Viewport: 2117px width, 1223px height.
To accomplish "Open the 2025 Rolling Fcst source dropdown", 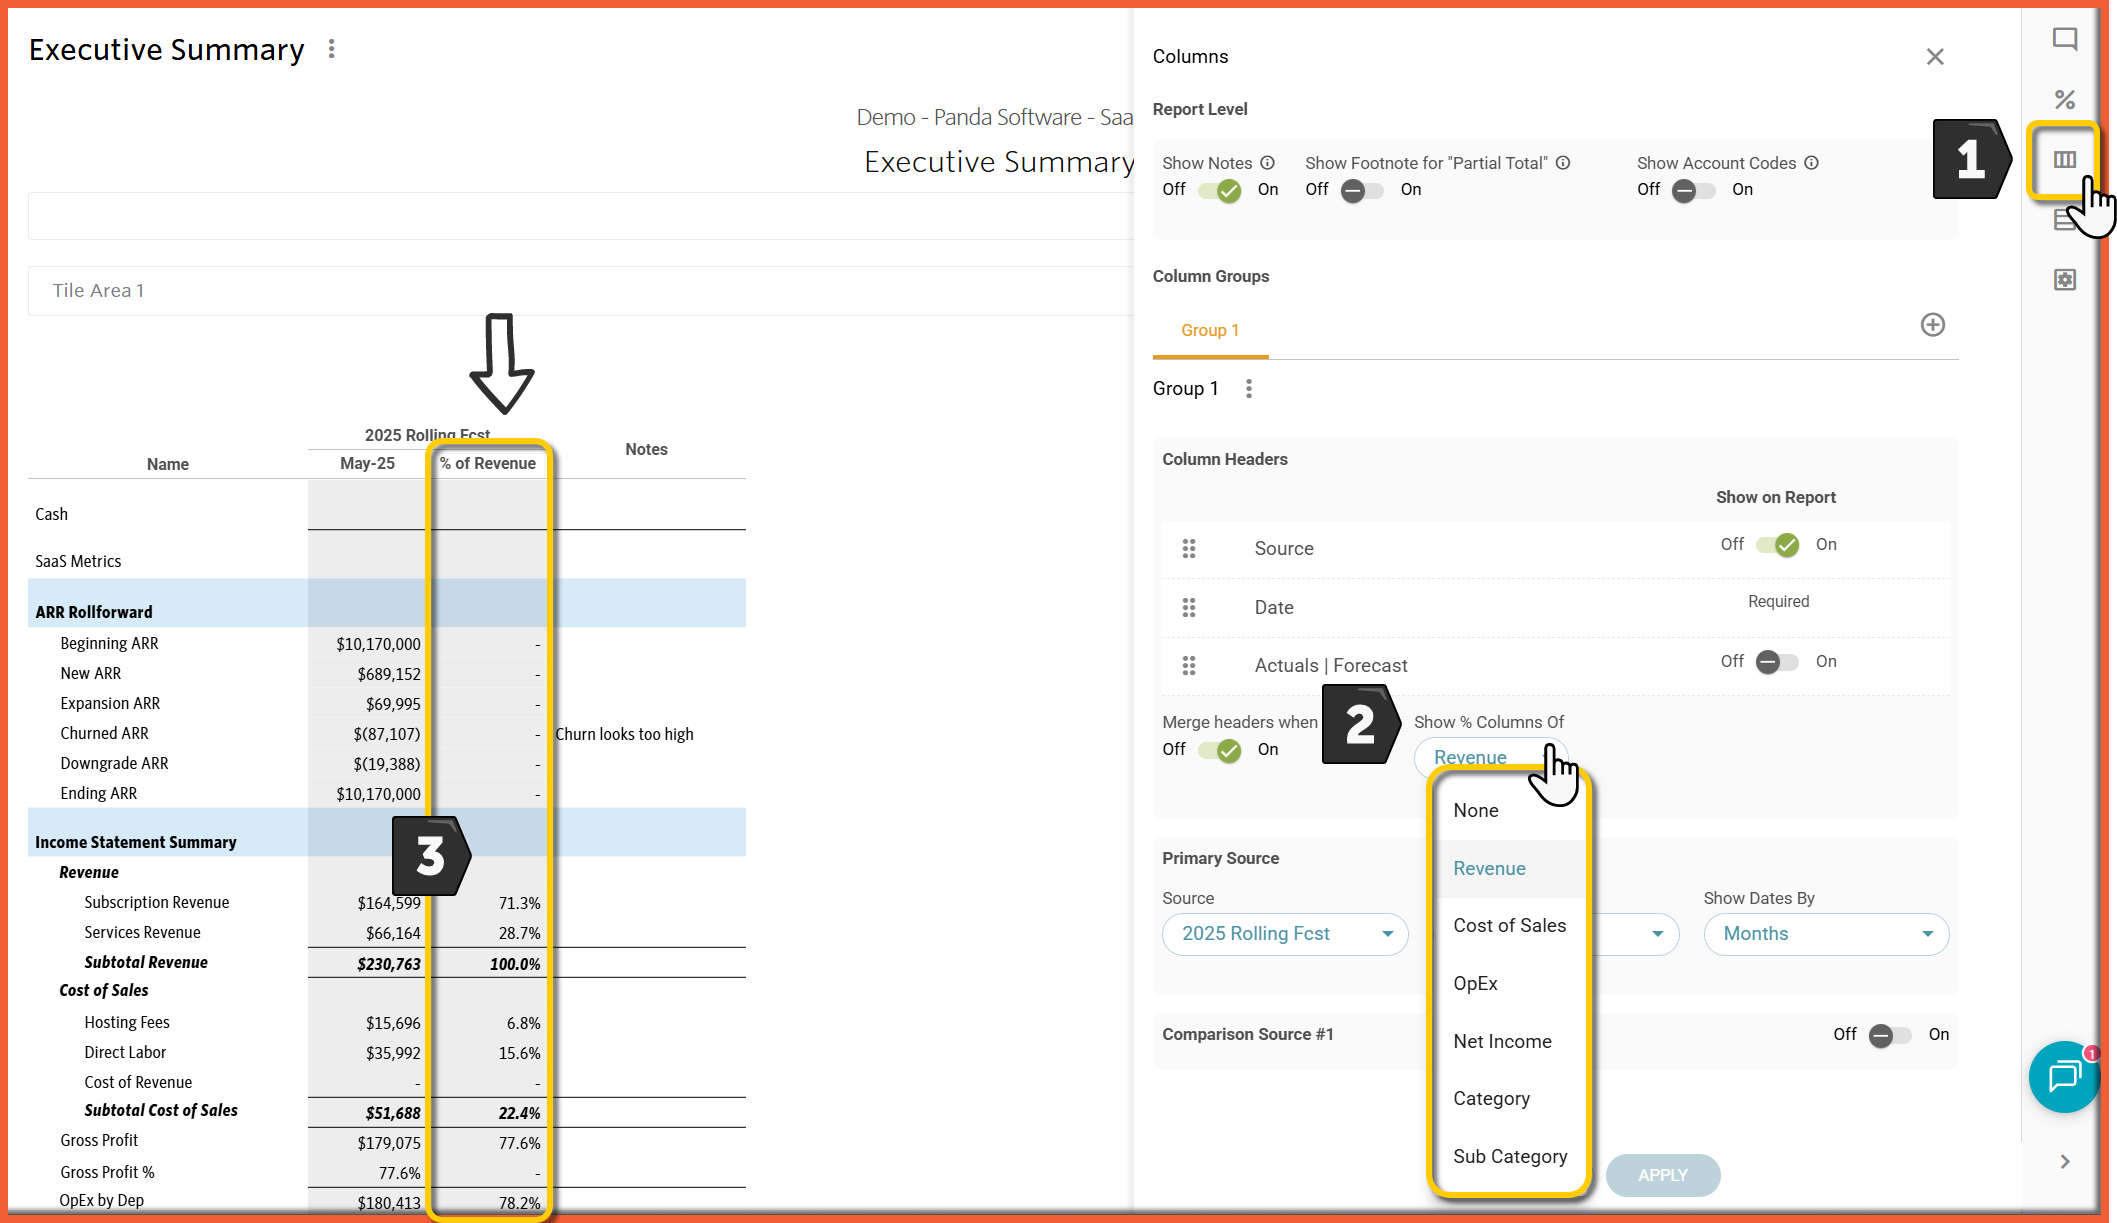I will pyautogui.click(x=1285, y=934).
